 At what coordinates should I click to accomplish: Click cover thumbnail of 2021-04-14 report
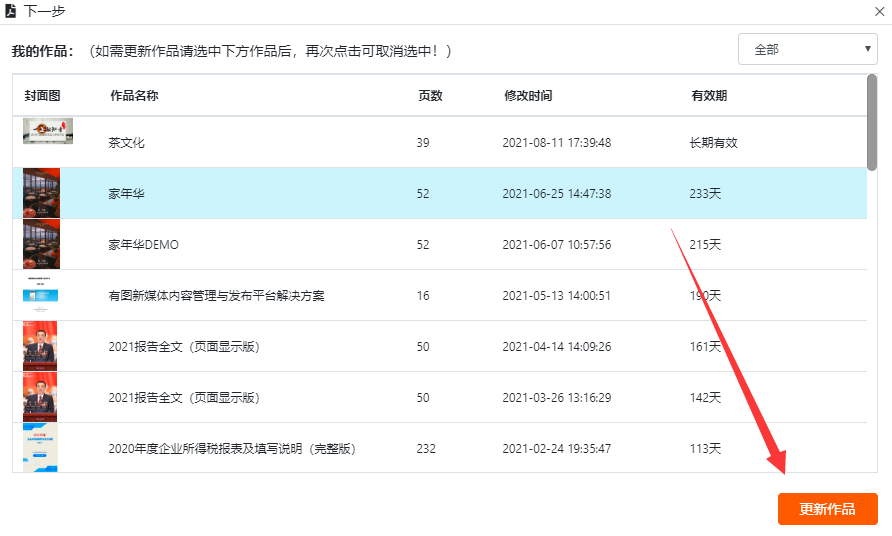41,346
